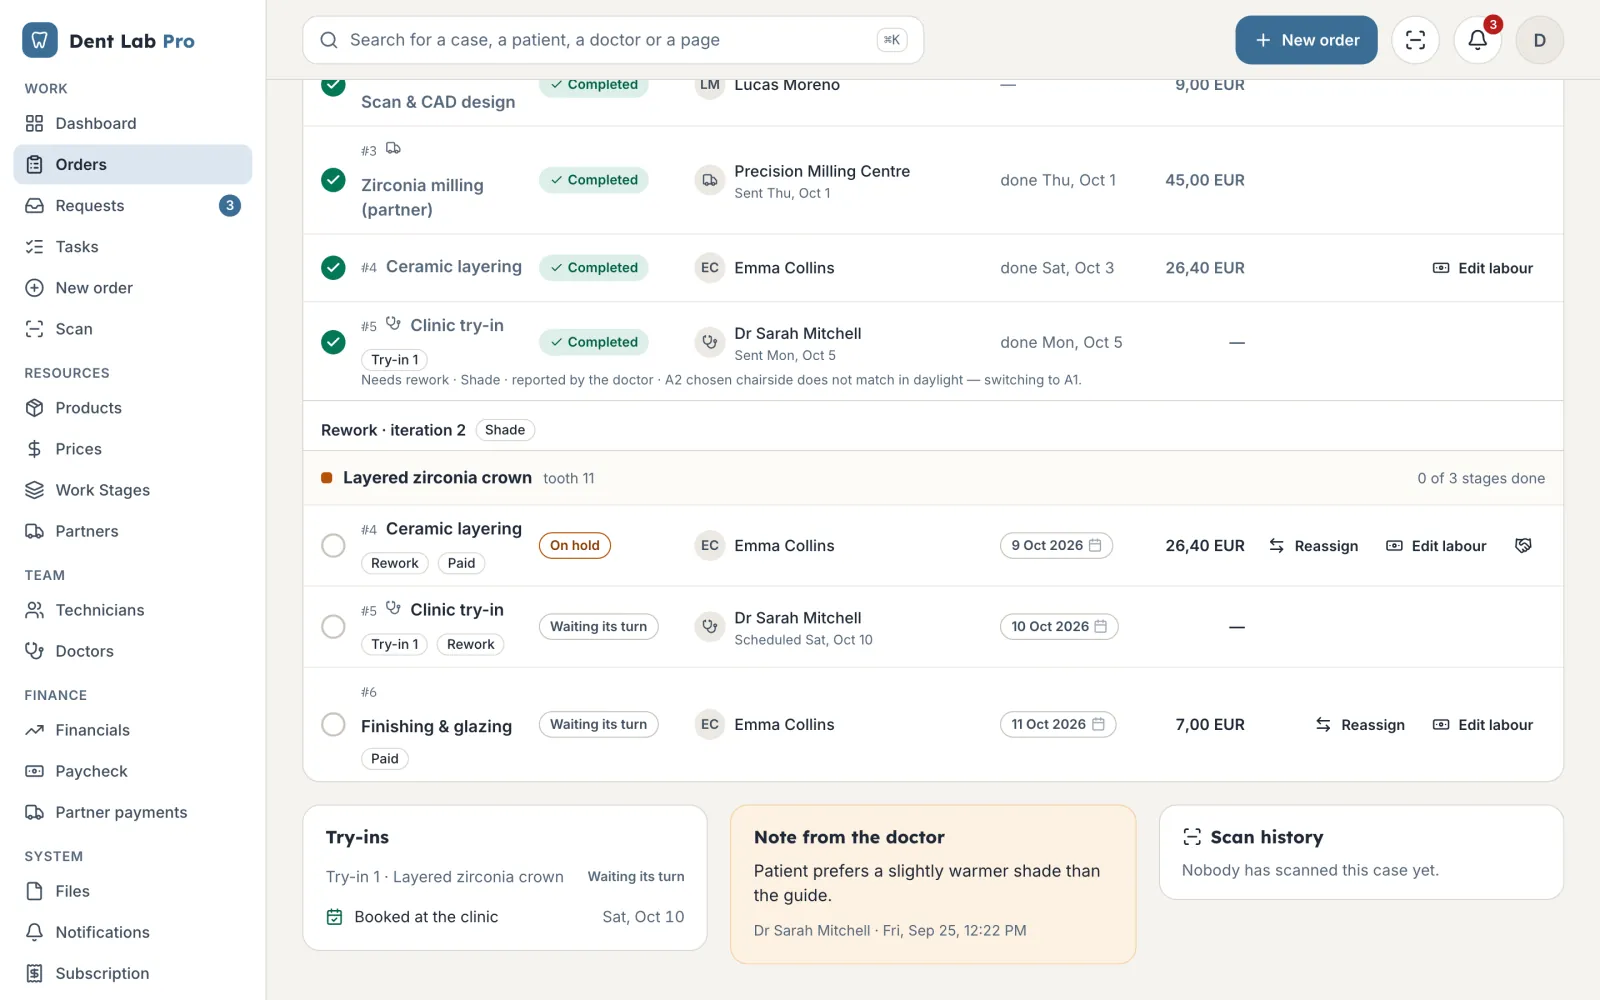Reassign the rework Ceramic layering stage
Image resolution: width=1600 pixels, height=1000 pixels.
pos(1314,545)
